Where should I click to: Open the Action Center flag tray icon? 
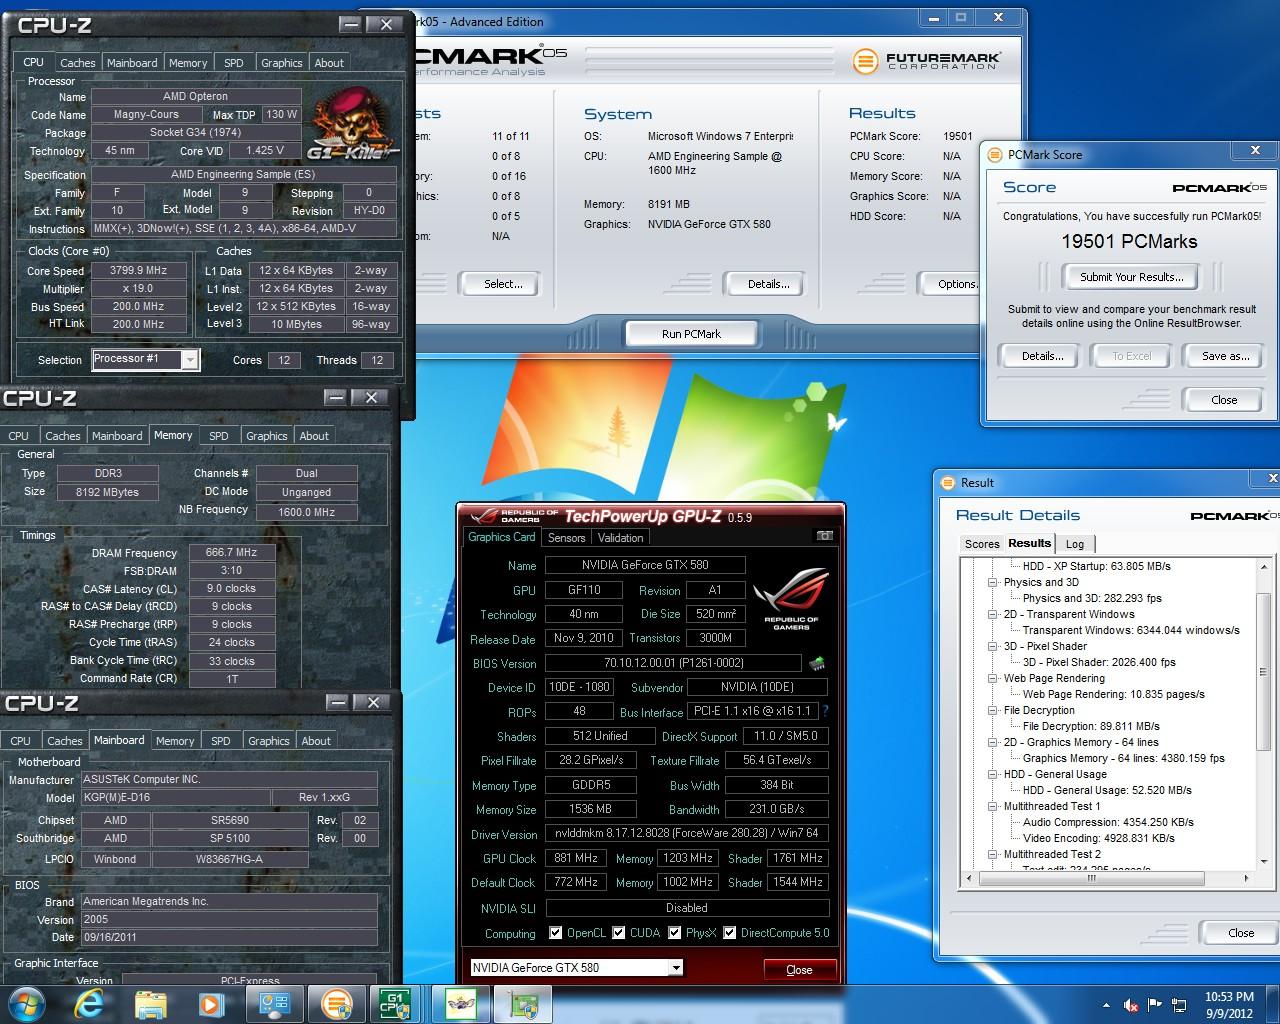click(1156, 1005)
